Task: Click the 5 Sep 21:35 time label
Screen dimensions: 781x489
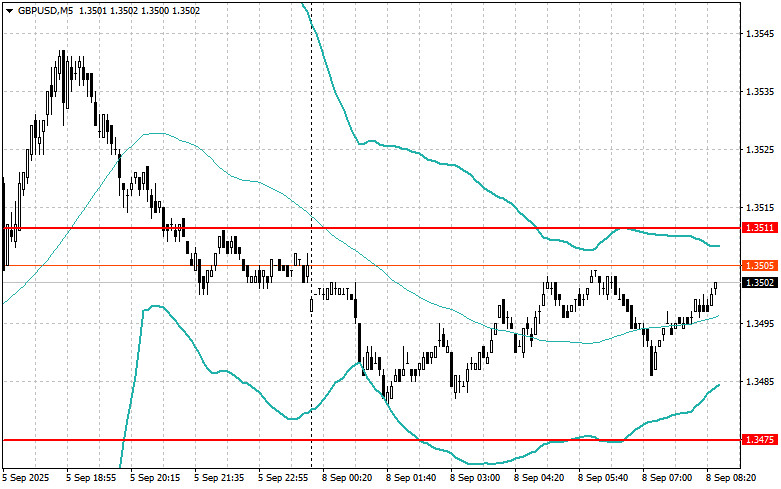Action: [219, 478]
